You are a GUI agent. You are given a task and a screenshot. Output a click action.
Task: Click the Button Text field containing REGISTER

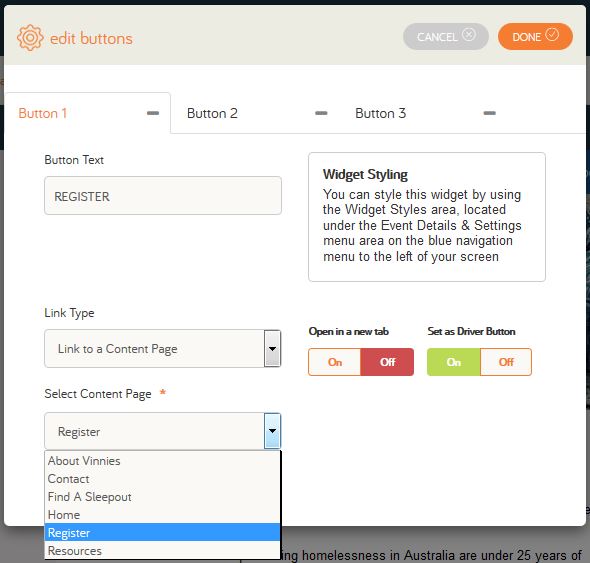pyautogui.click(x=163, y=196)
